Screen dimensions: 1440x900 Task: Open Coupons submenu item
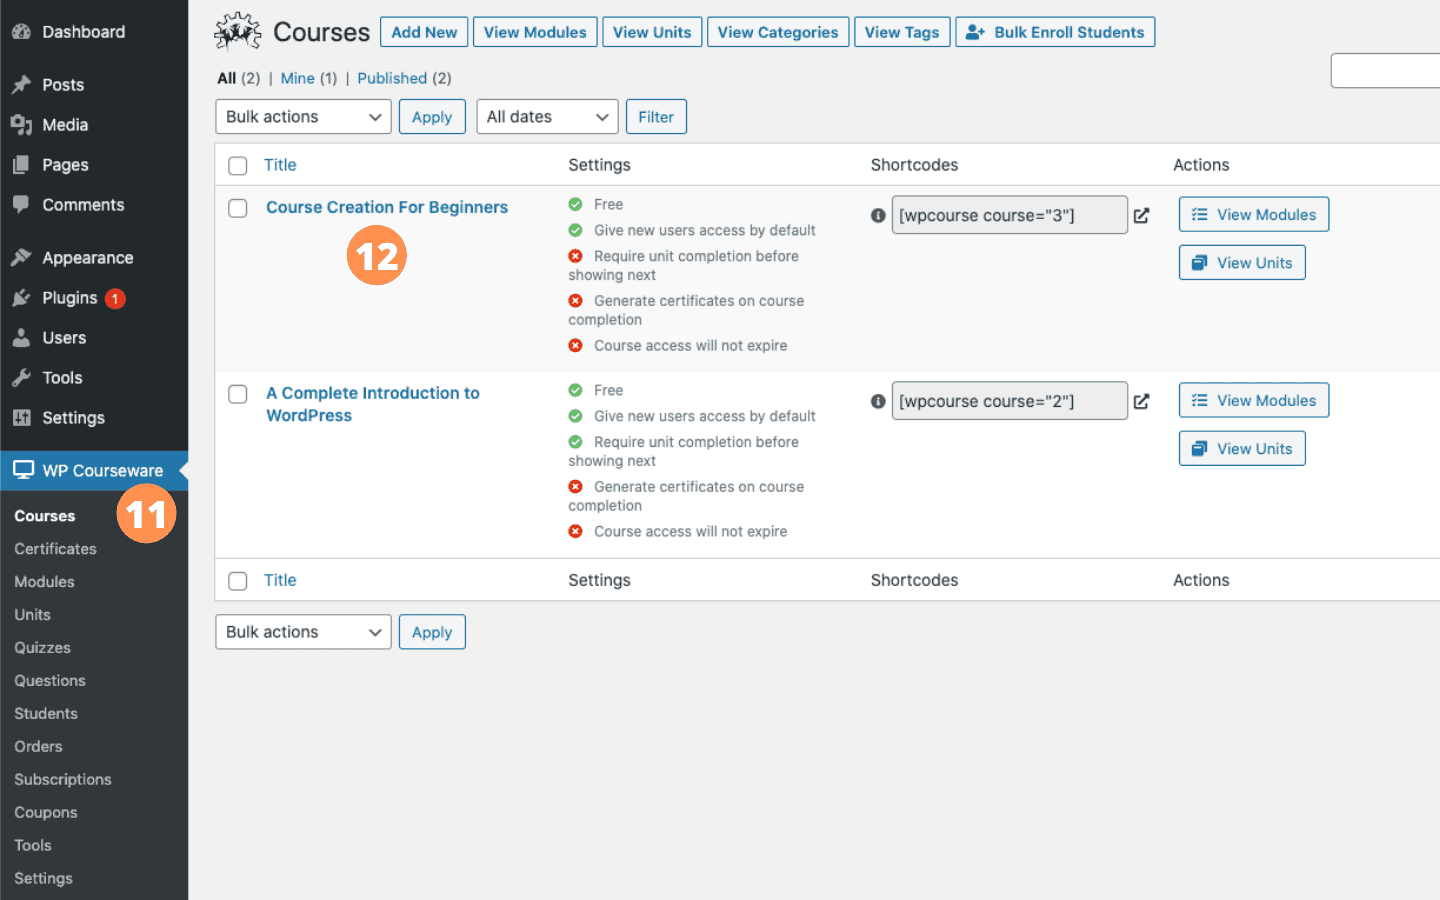coord(46,813)
